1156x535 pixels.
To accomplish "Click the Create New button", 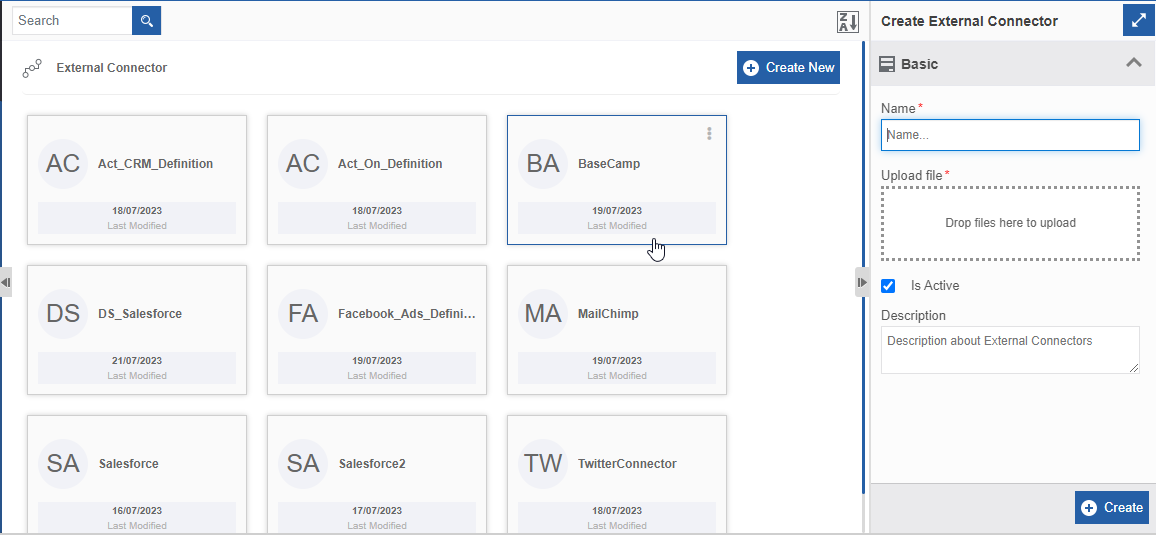I will (788, 68).
